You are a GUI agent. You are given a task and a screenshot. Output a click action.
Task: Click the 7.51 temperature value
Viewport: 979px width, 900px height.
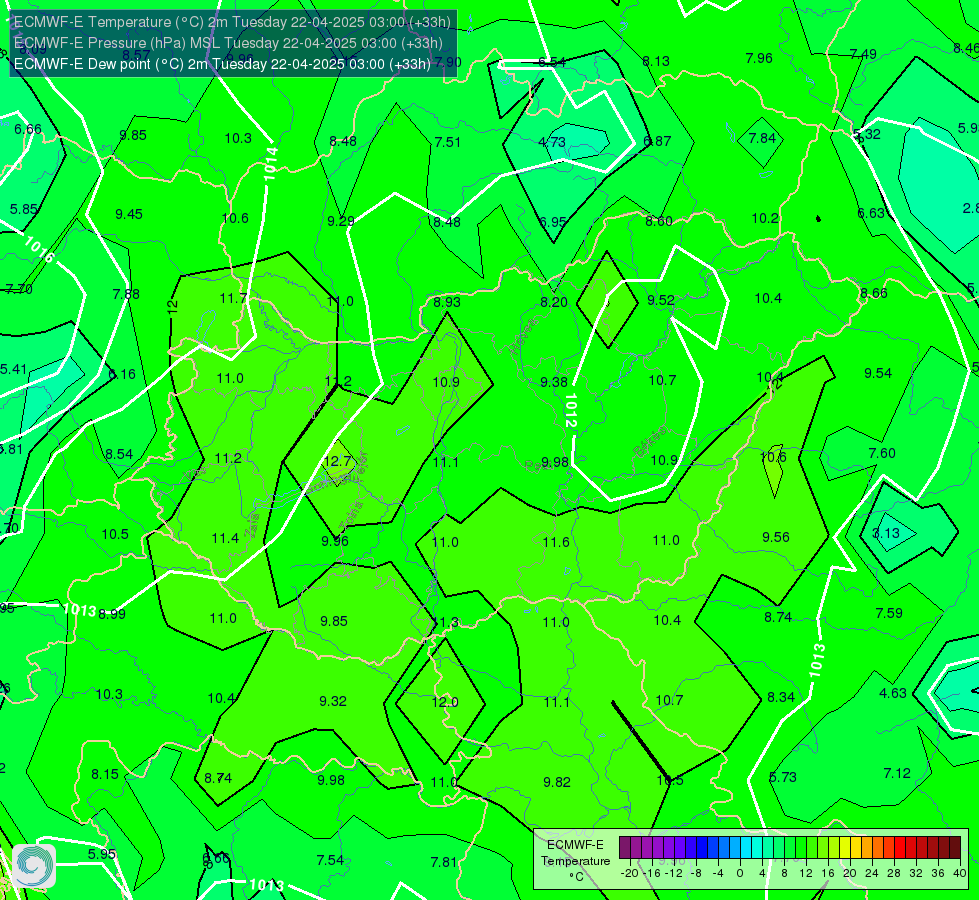(448, 142)
